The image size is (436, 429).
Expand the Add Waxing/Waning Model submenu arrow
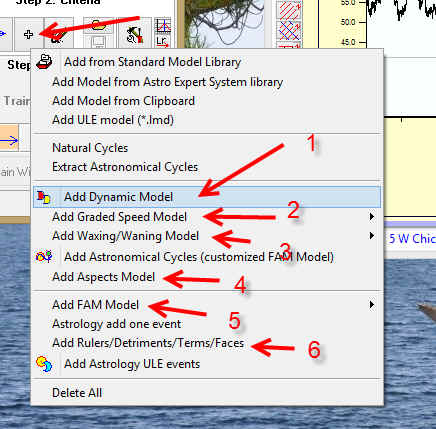pos(372,236)
